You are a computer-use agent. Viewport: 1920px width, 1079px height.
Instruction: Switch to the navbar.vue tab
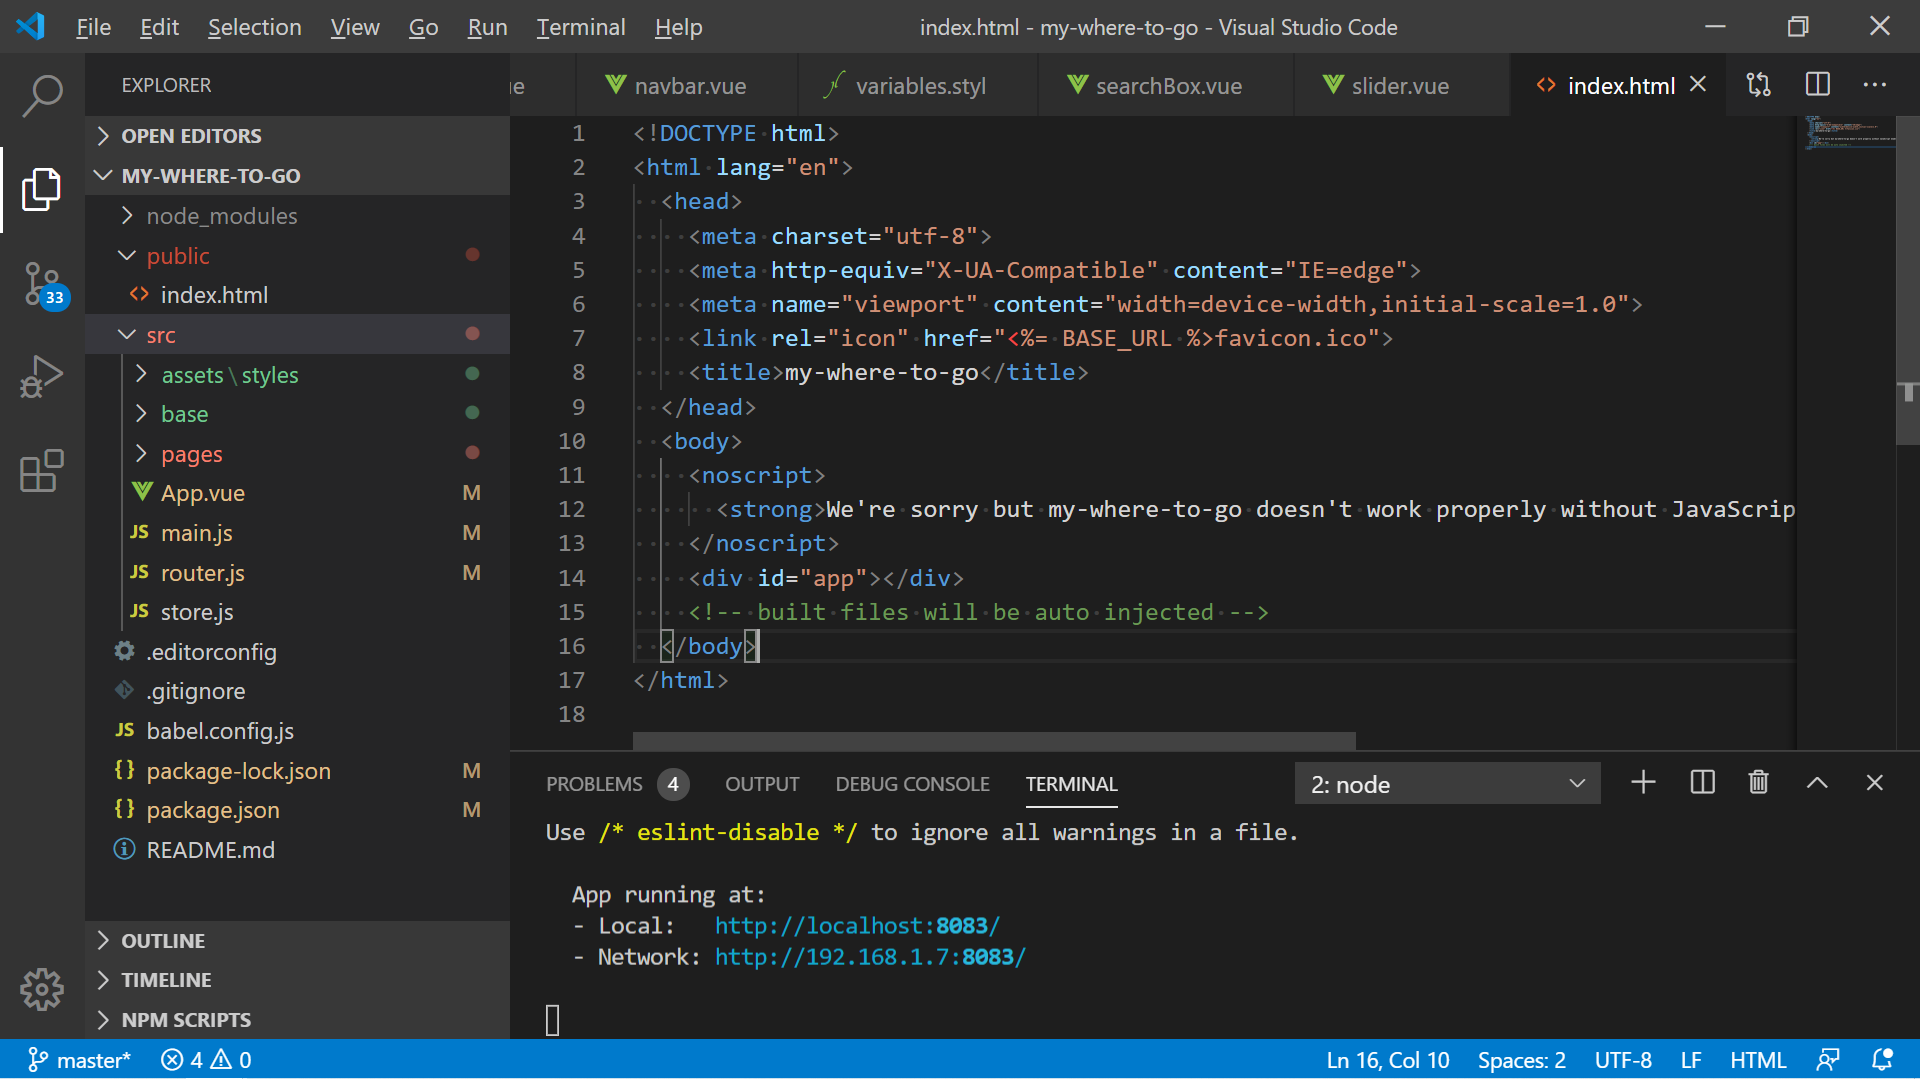pyautogui.click(x=688, y=86)
